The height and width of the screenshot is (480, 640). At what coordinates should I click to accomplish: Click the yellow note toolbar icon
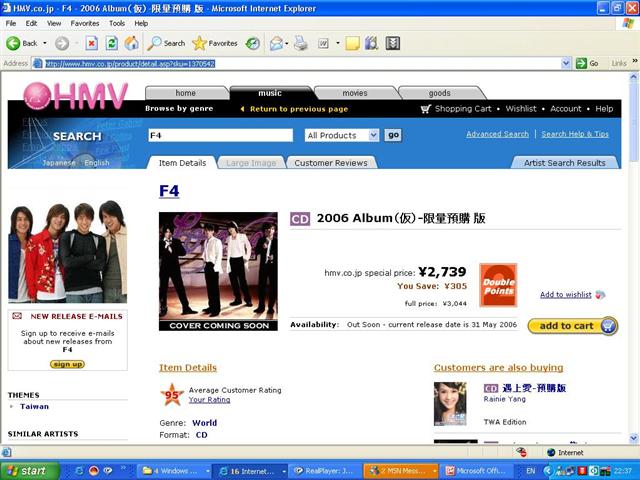coord(352,43)
